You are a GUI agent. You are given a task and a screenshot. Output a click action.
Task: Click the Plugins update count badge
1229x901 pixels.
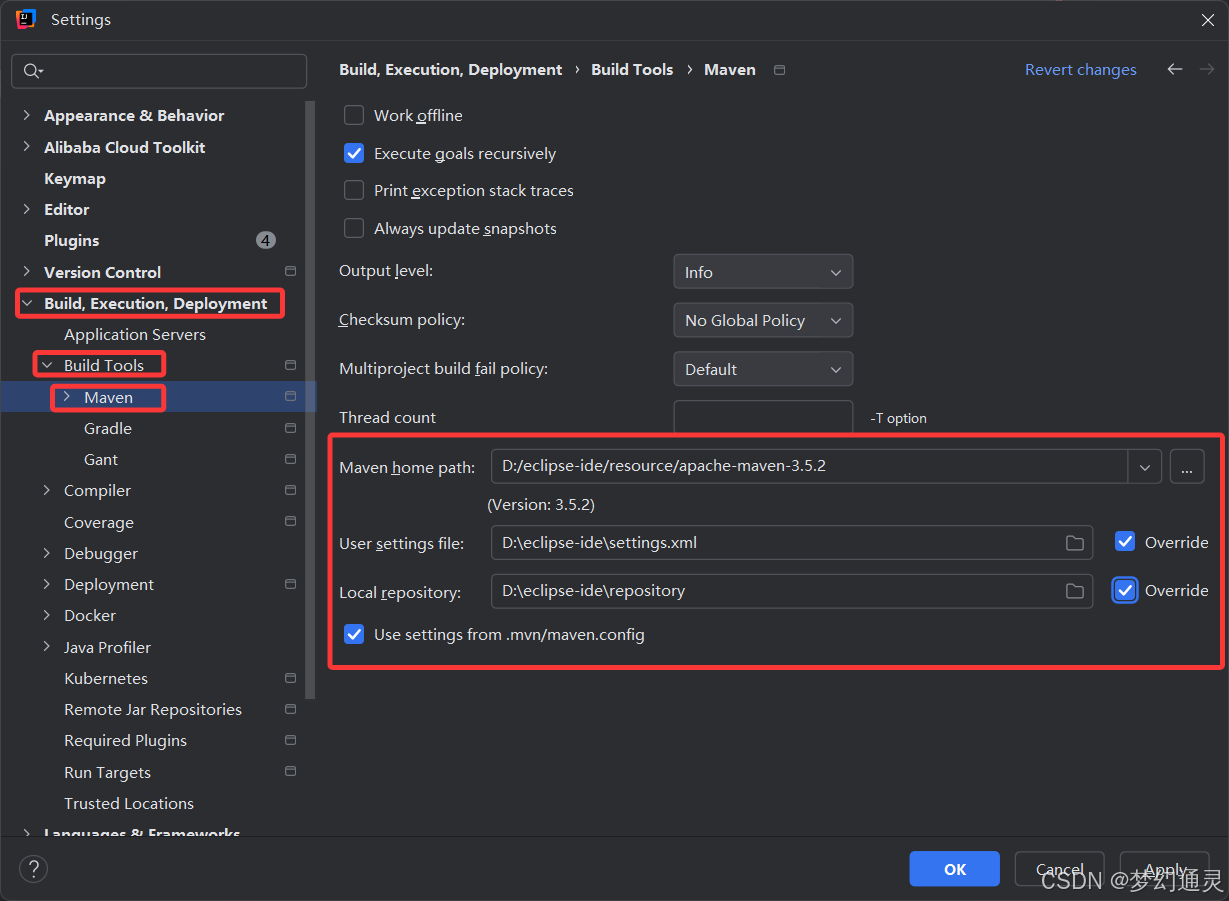pyautogui.click(x=265, y=240)
